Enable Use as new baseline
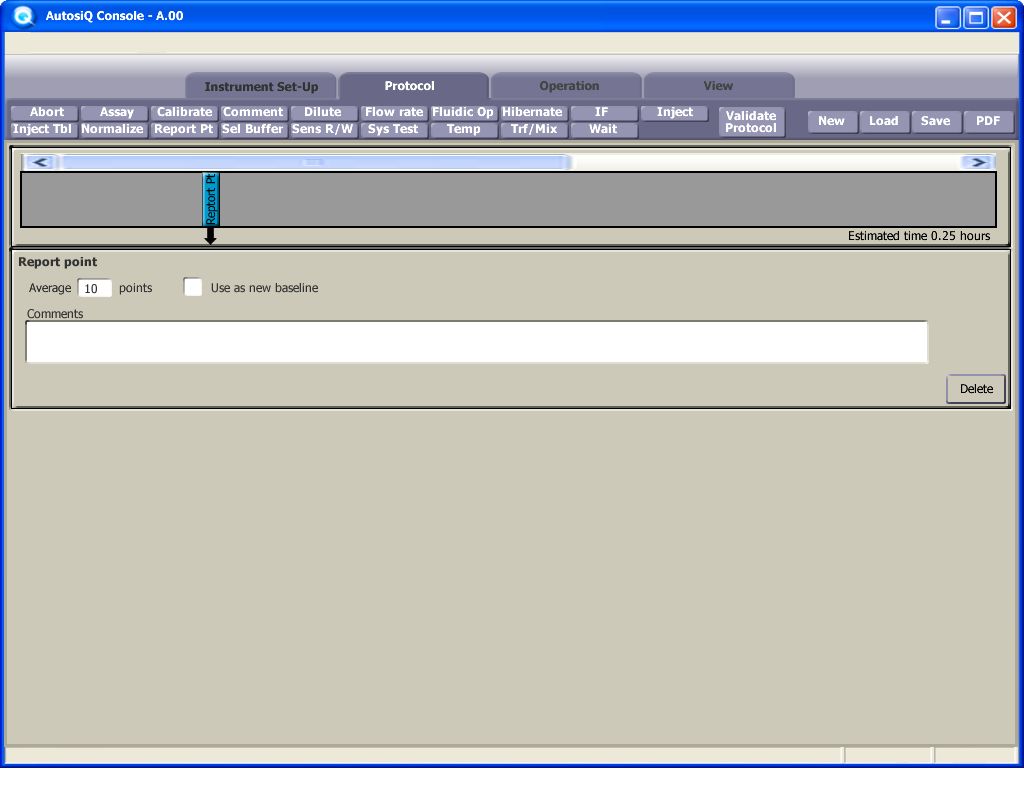The height and width of the screenshot is (786, 1024). (x=193, y=287)
